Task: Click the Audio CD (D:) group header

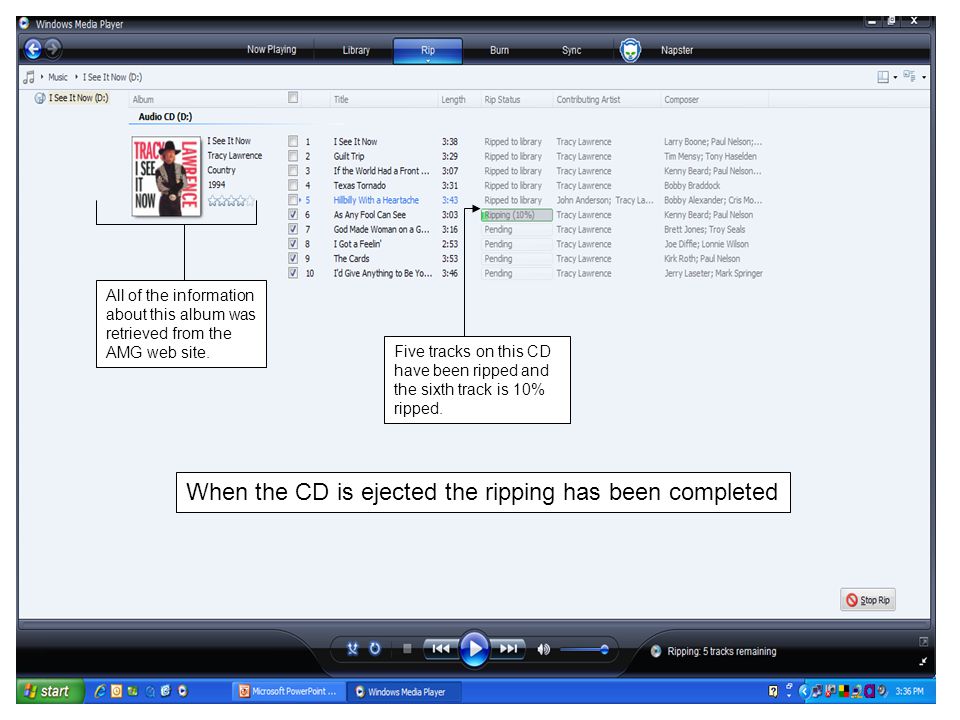Action: (165, 117)
